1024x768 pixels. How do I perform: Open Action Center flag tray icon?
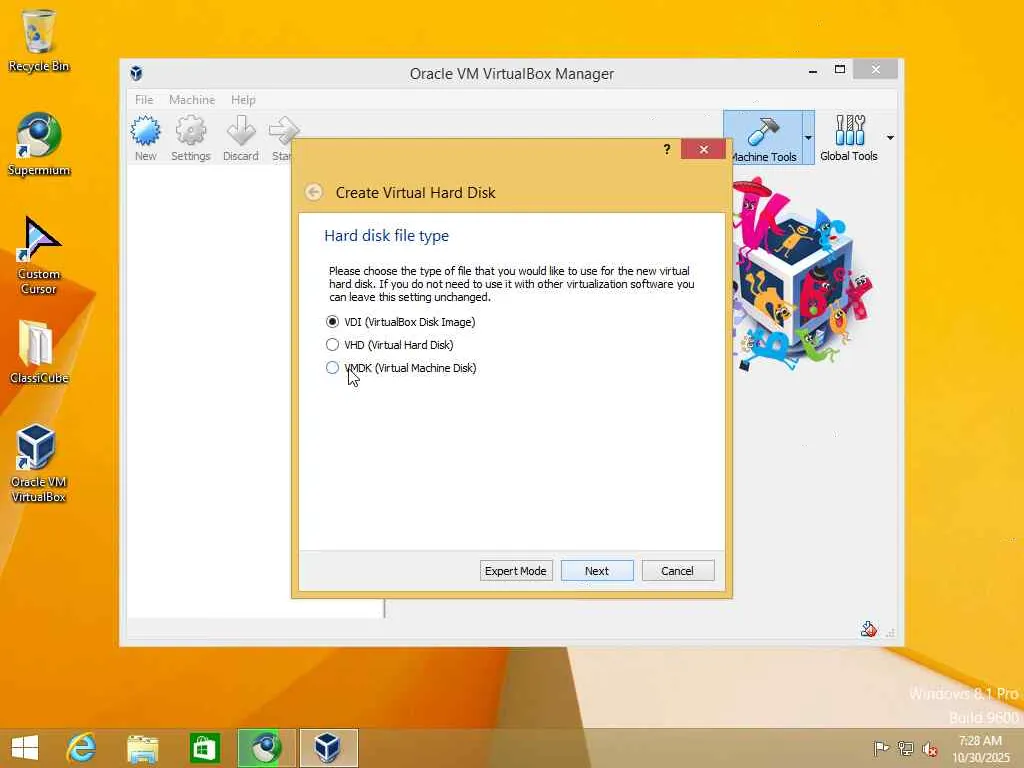881,748
